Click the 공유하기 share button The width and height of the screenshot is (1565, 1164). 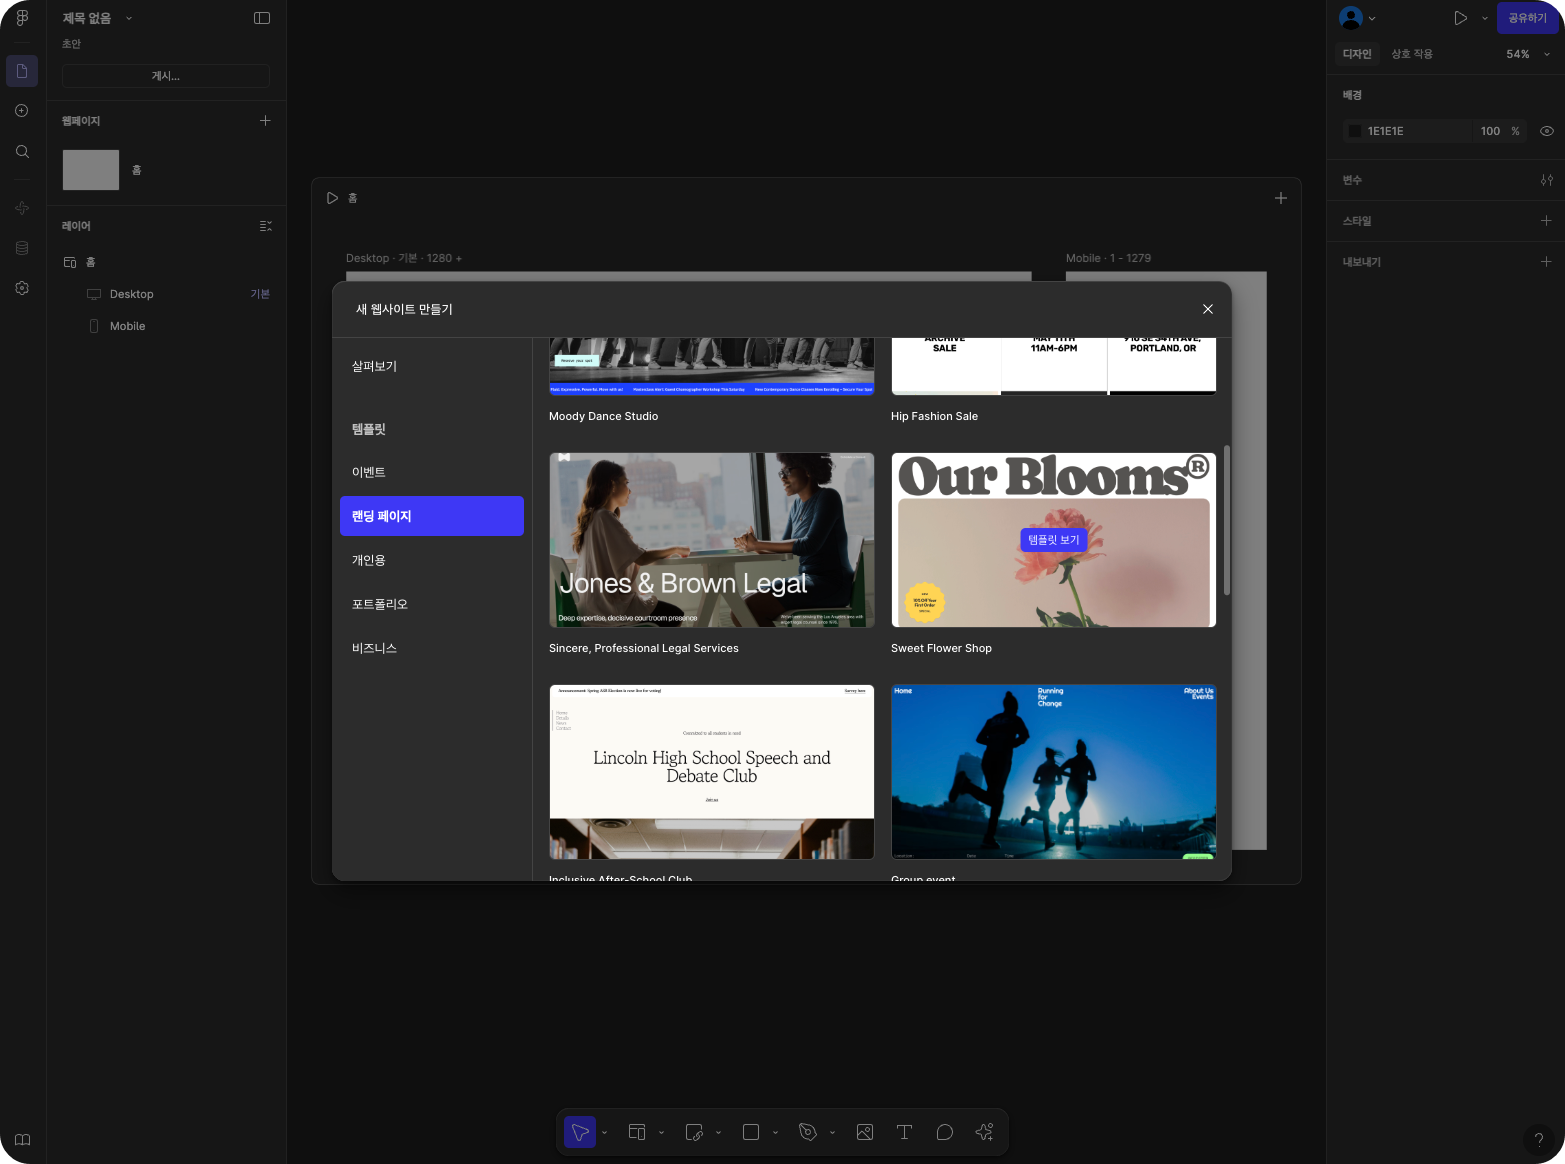(x=1528, y=18)
